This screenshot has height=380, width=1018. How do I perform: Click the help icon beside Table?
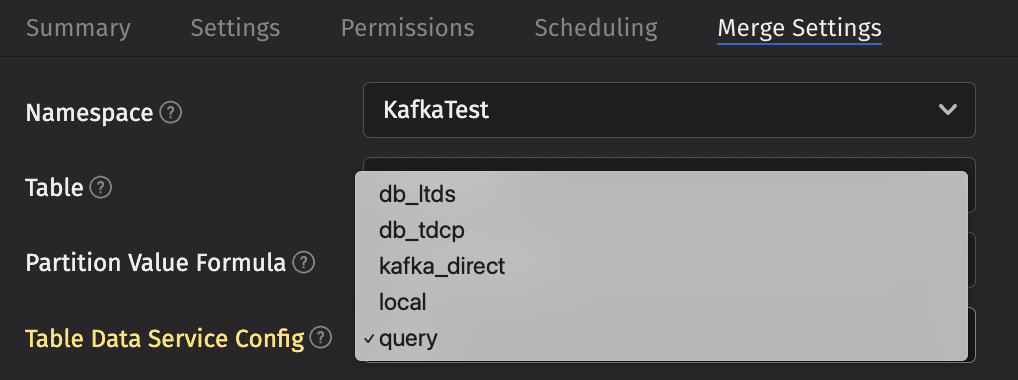tap(101, 188)
